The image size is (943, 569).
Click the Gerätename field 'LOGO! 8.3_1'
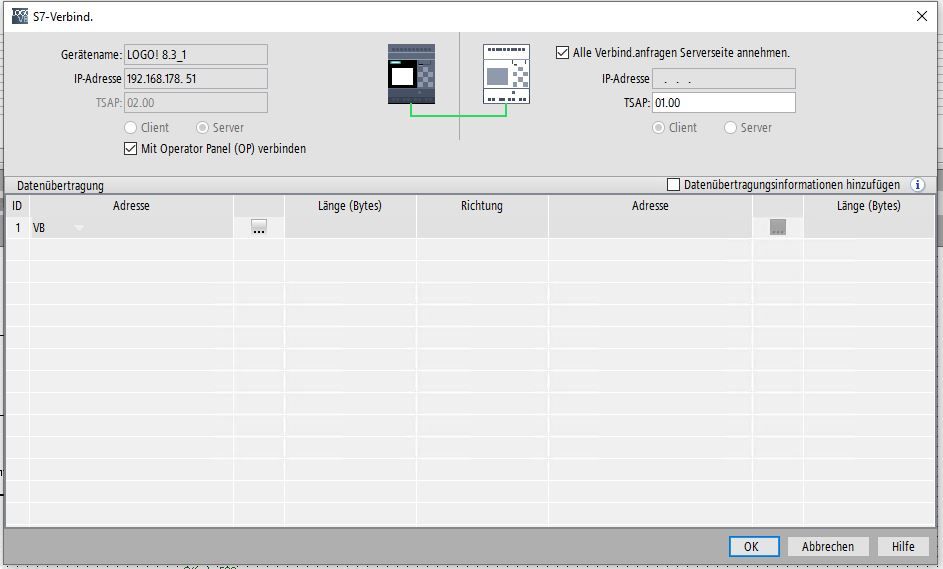tap(195, 54)
